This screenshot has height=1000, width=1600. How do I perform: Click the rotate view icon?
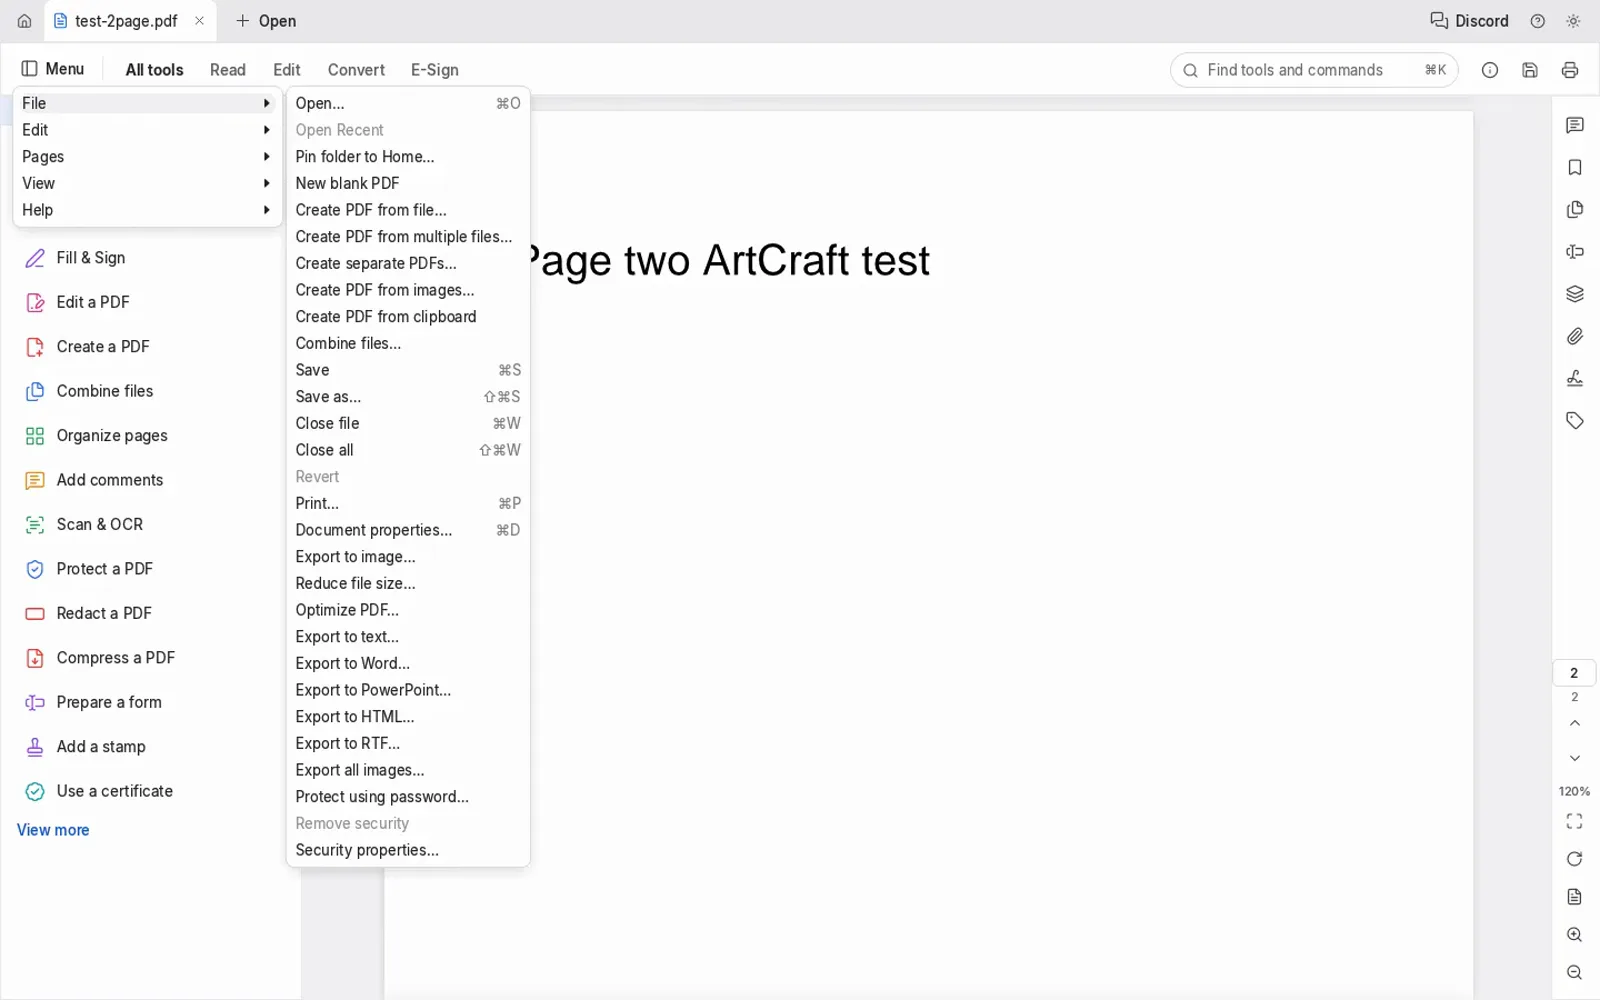pos(1574,859)
